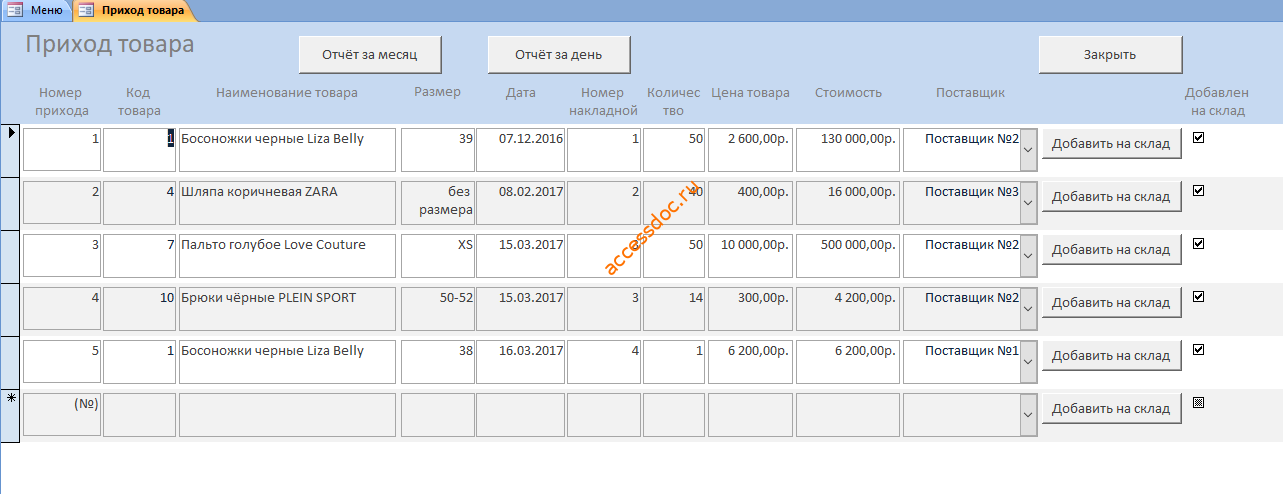The height and width of the screenshot is (494, 1283).
Task: Toggle the checkbox in the new empty row
Action: coord(1198,403)
